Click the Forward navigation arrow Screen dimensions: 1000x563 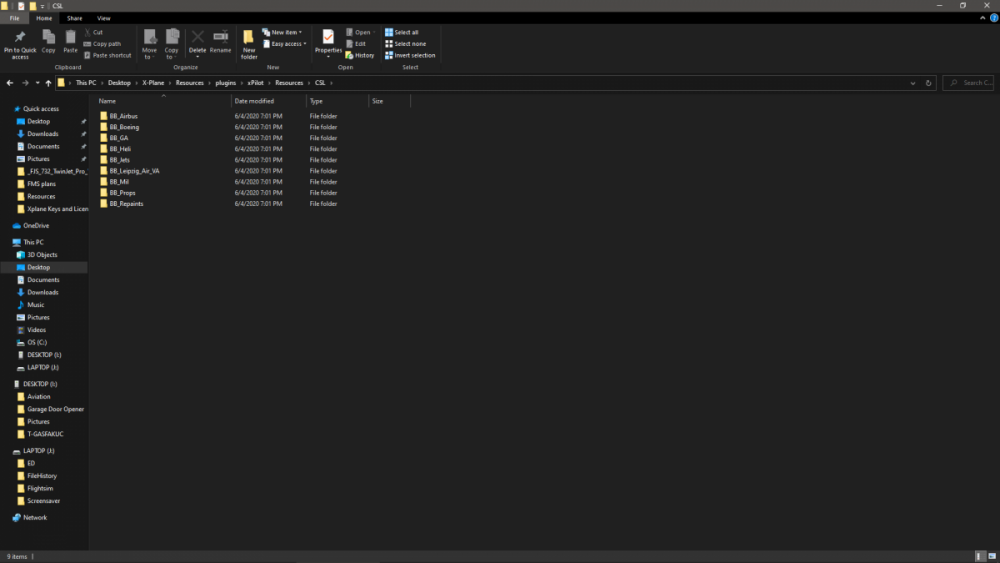coord(25,83)
